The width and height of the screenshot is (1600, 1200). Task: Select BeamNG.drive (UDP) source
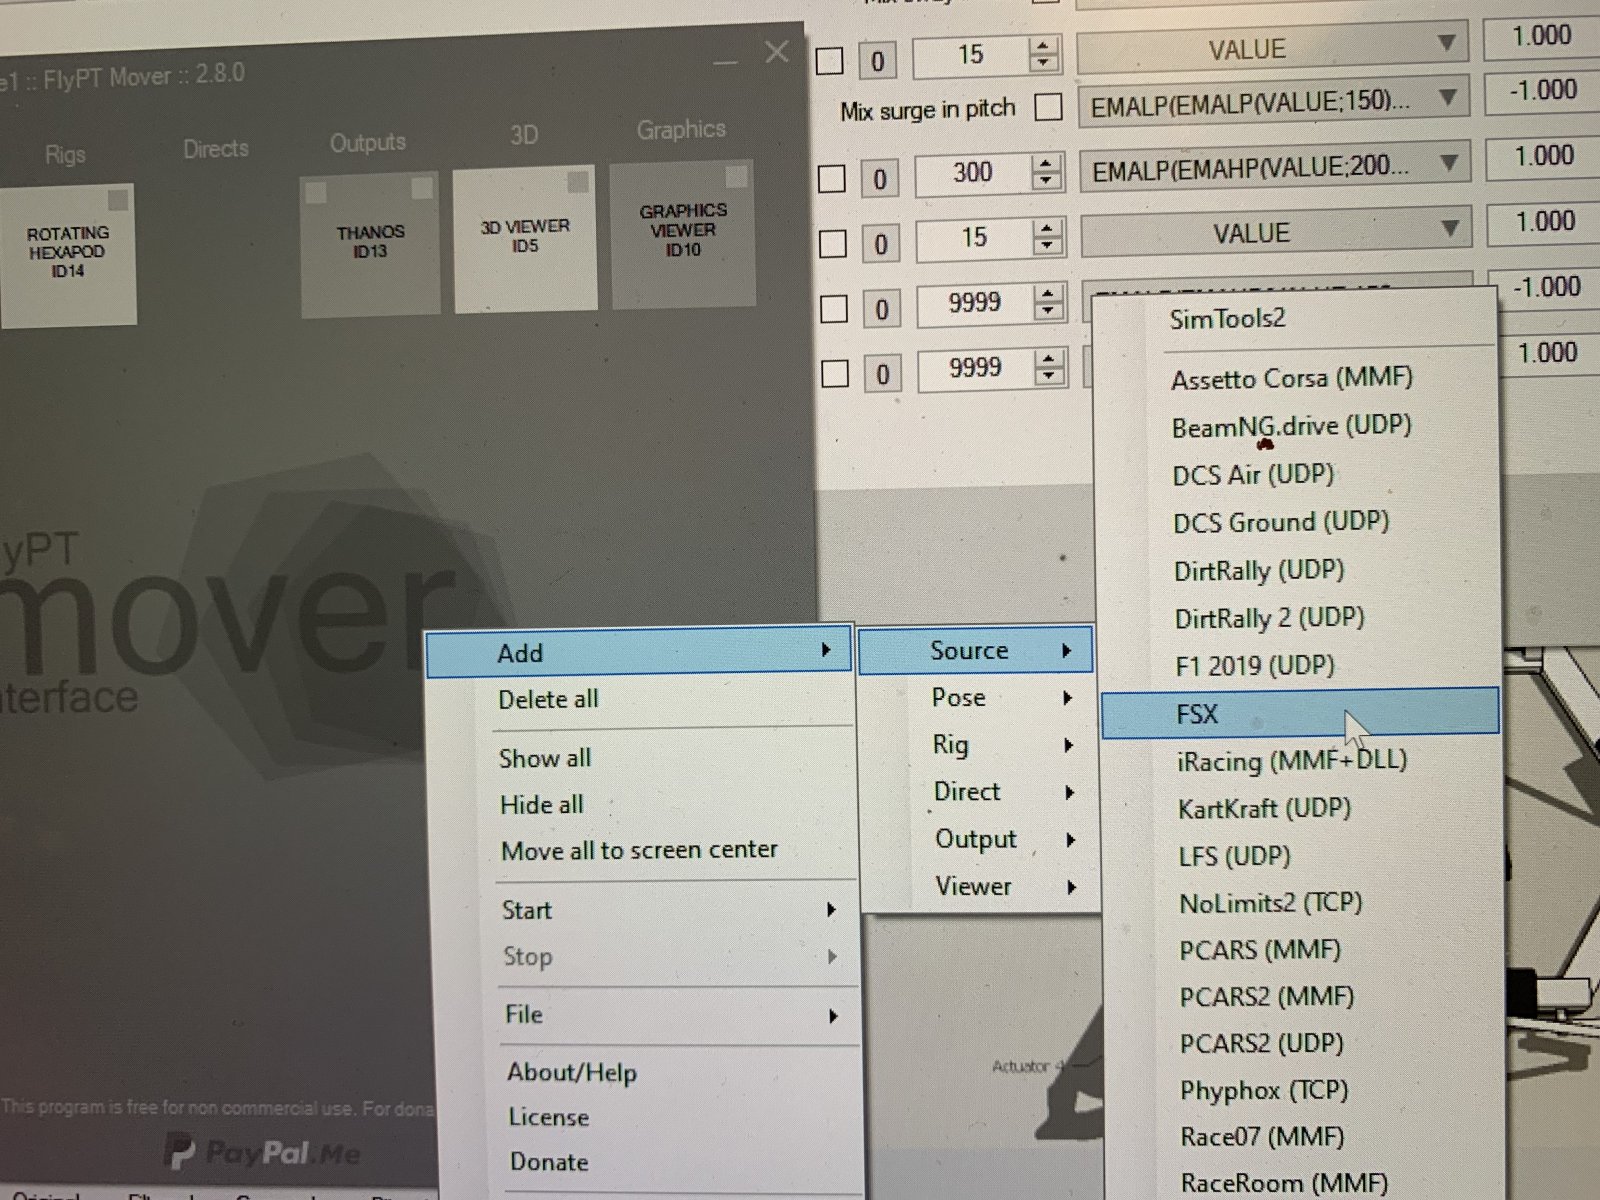(1292, 426)
